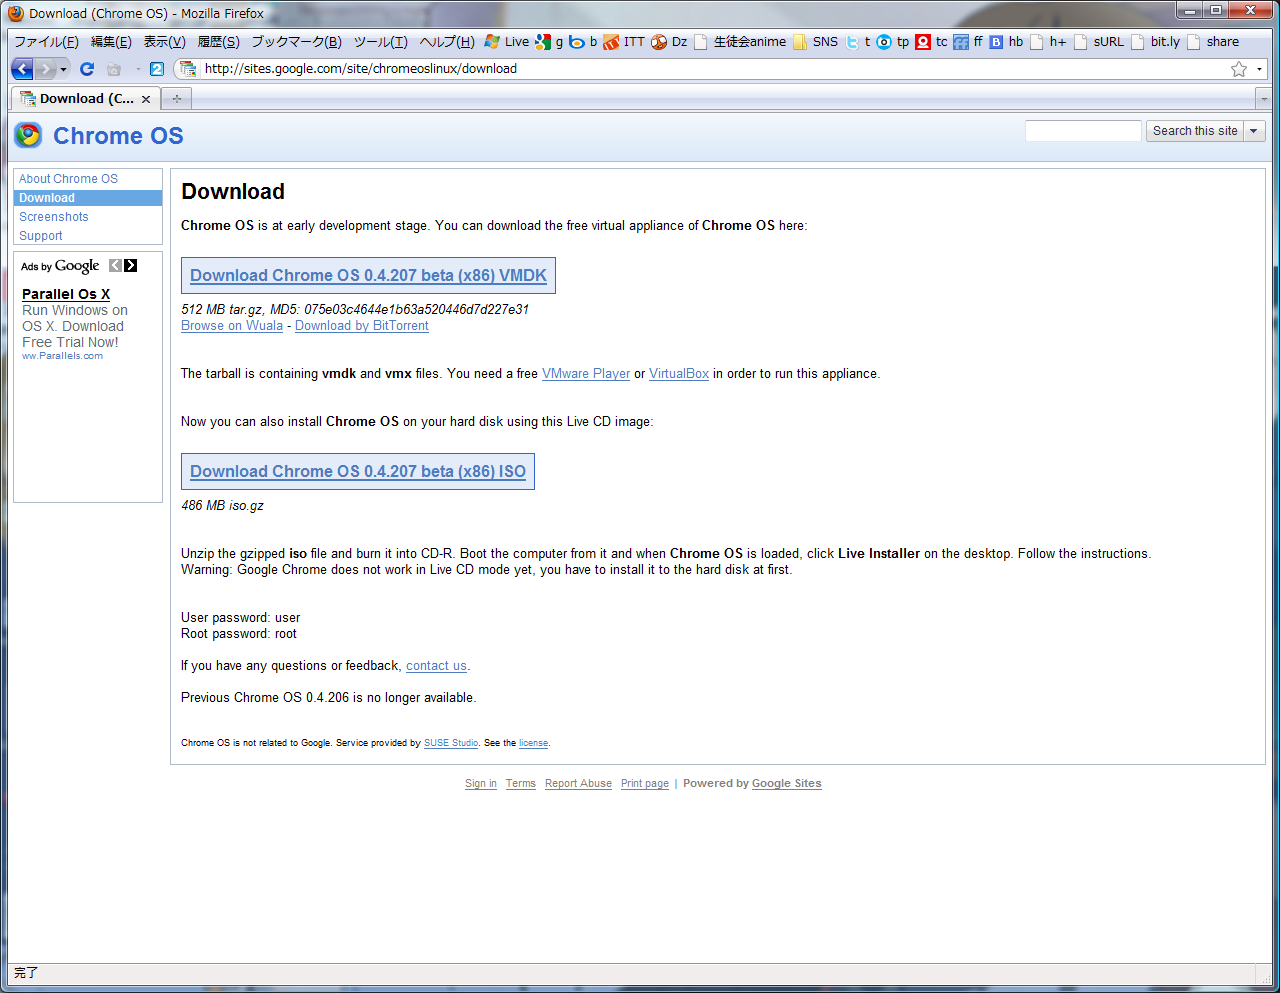Open the 表示(V) menu
1280x993 pixels.
pos(164,42)
